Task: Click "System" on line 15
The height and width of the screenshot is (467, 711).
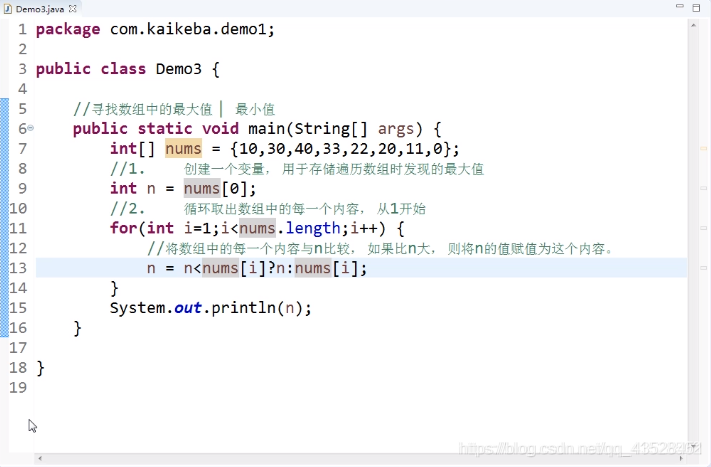Action: click(137, 308)
